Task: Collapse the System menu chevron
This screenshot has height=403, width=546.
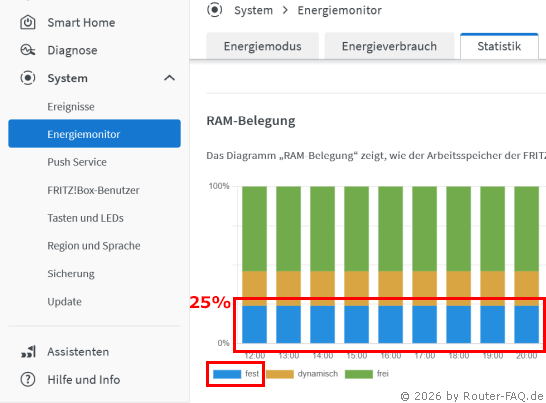Action: tap(169, 78)
